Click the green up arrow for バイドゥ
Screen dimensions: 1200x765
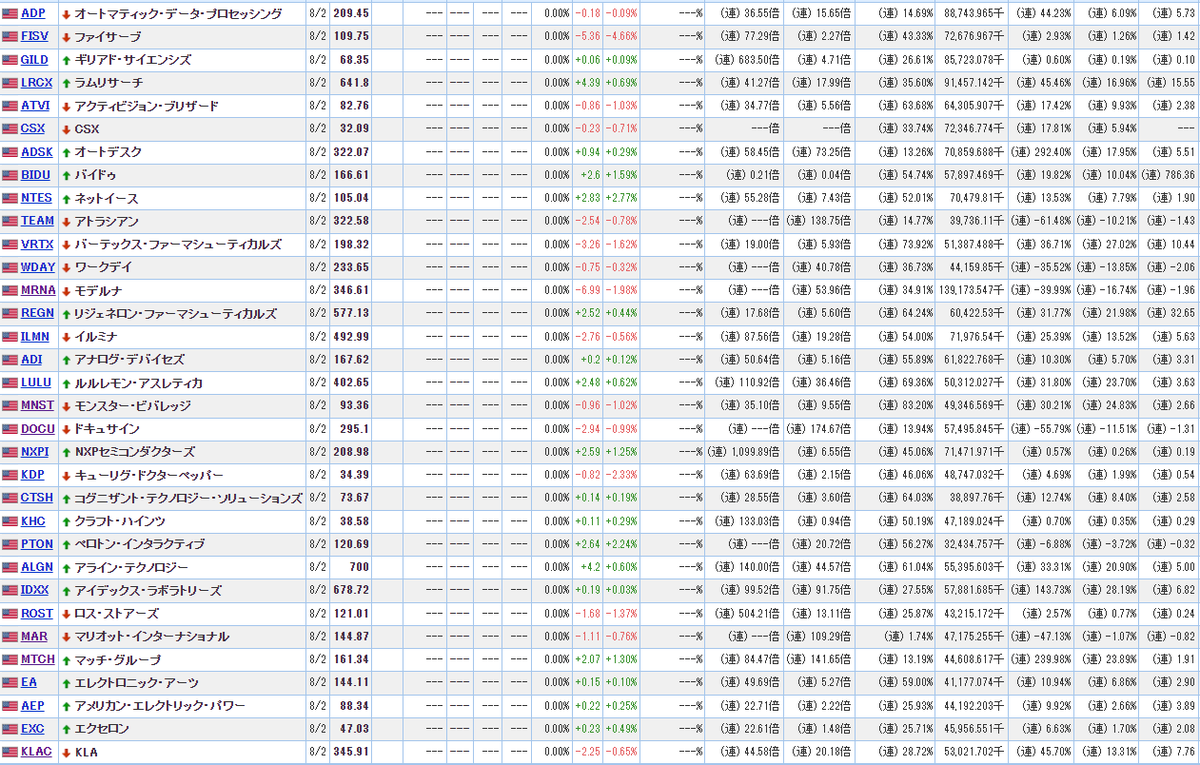pyautogui.click(x=66, y=175)
